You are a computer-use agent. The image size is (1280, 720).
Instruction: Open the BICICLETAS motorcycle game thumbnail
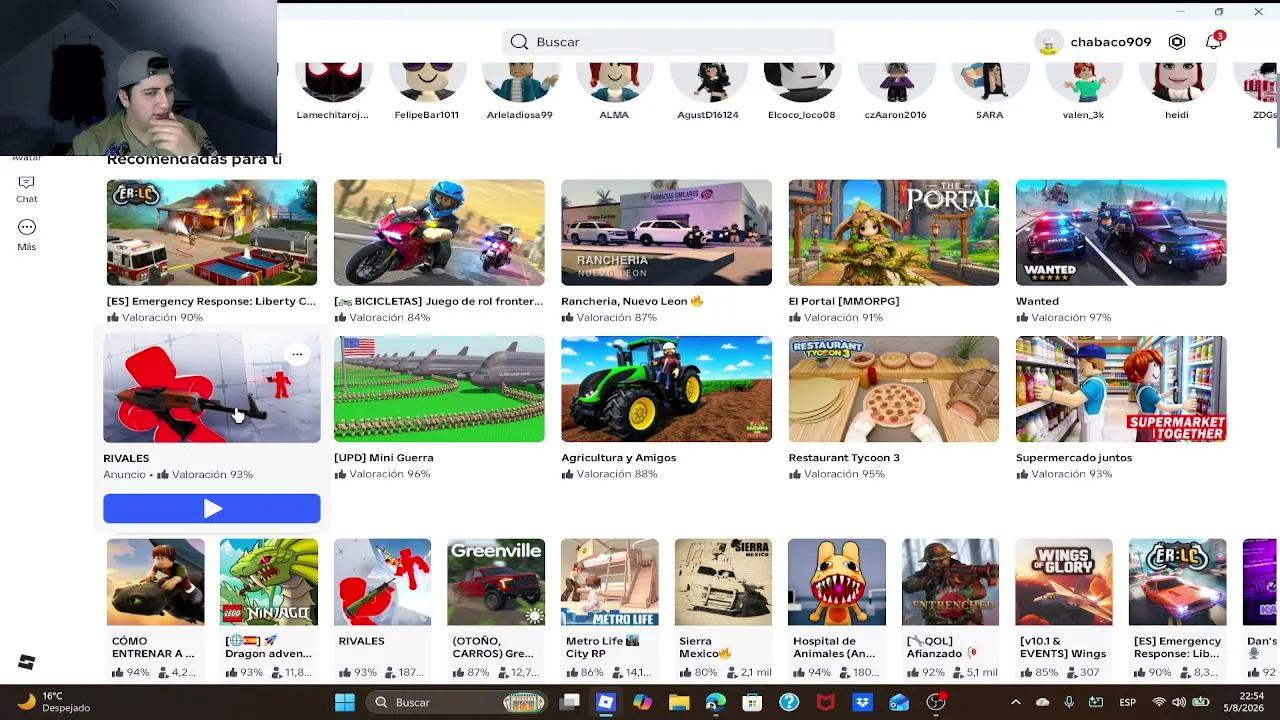pos(439,233)
